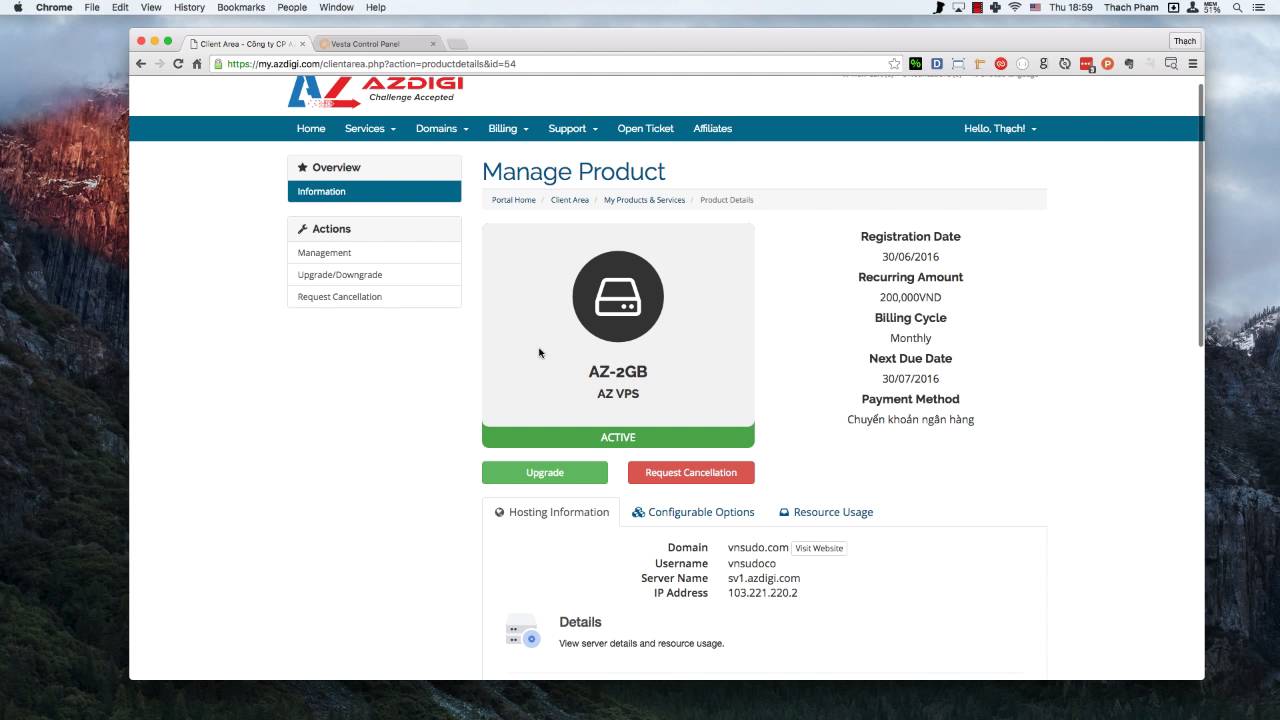Open the green percent extension icon
The image size is (1280, 720).
915,63
